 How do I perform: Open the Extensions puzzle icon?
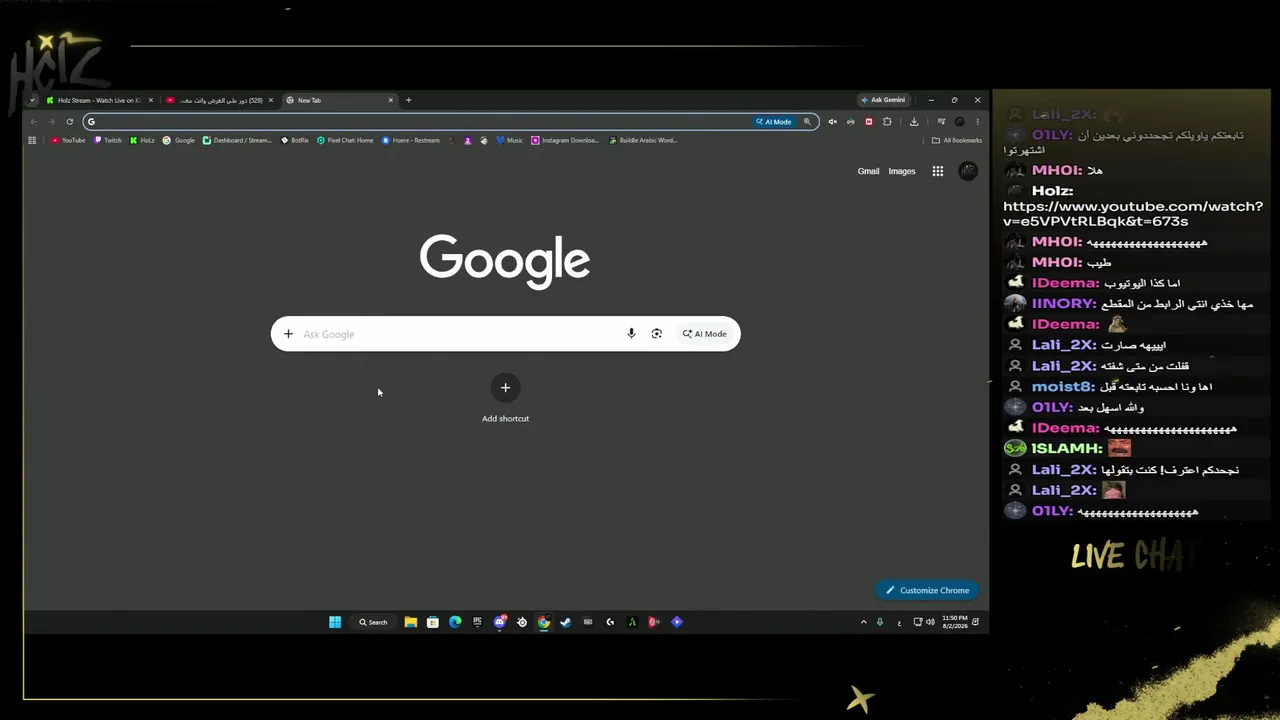pos(887,122)
